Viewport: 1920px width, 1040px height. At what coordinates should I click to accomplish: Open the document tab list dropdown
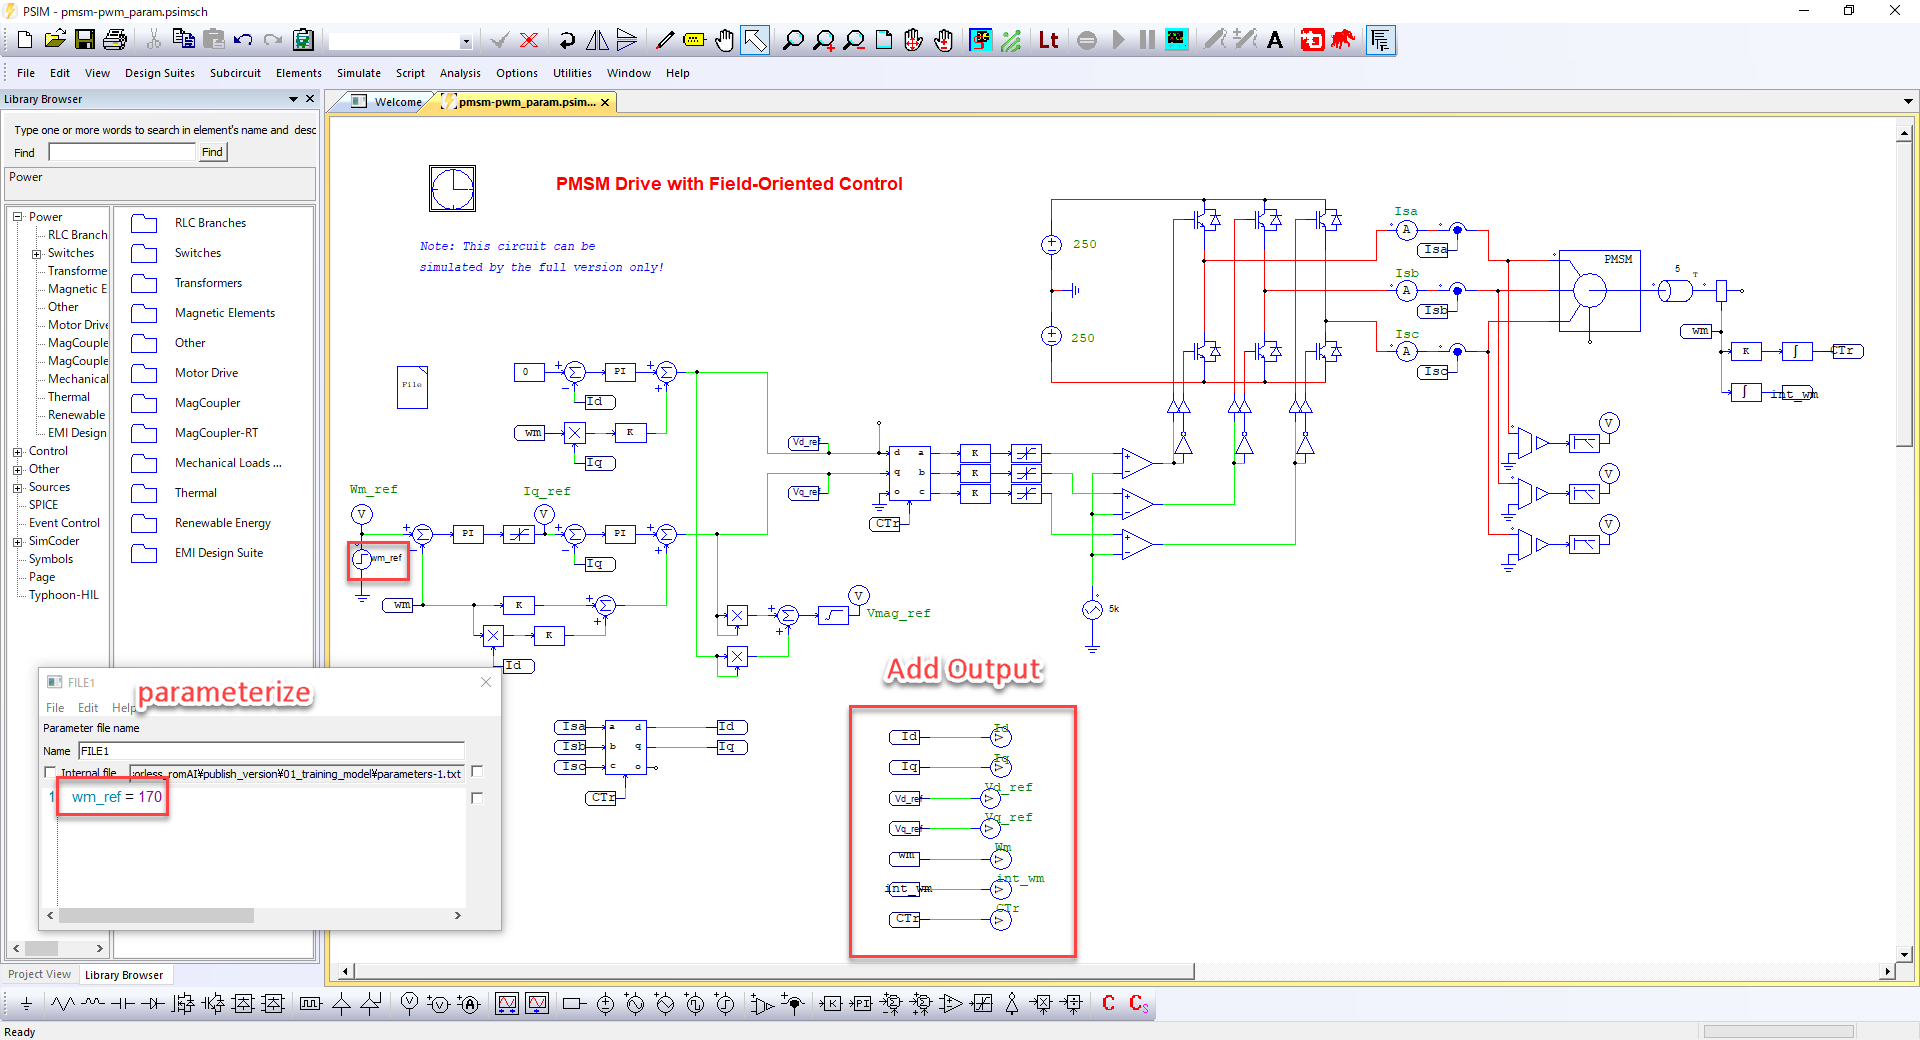(1907, 101)
